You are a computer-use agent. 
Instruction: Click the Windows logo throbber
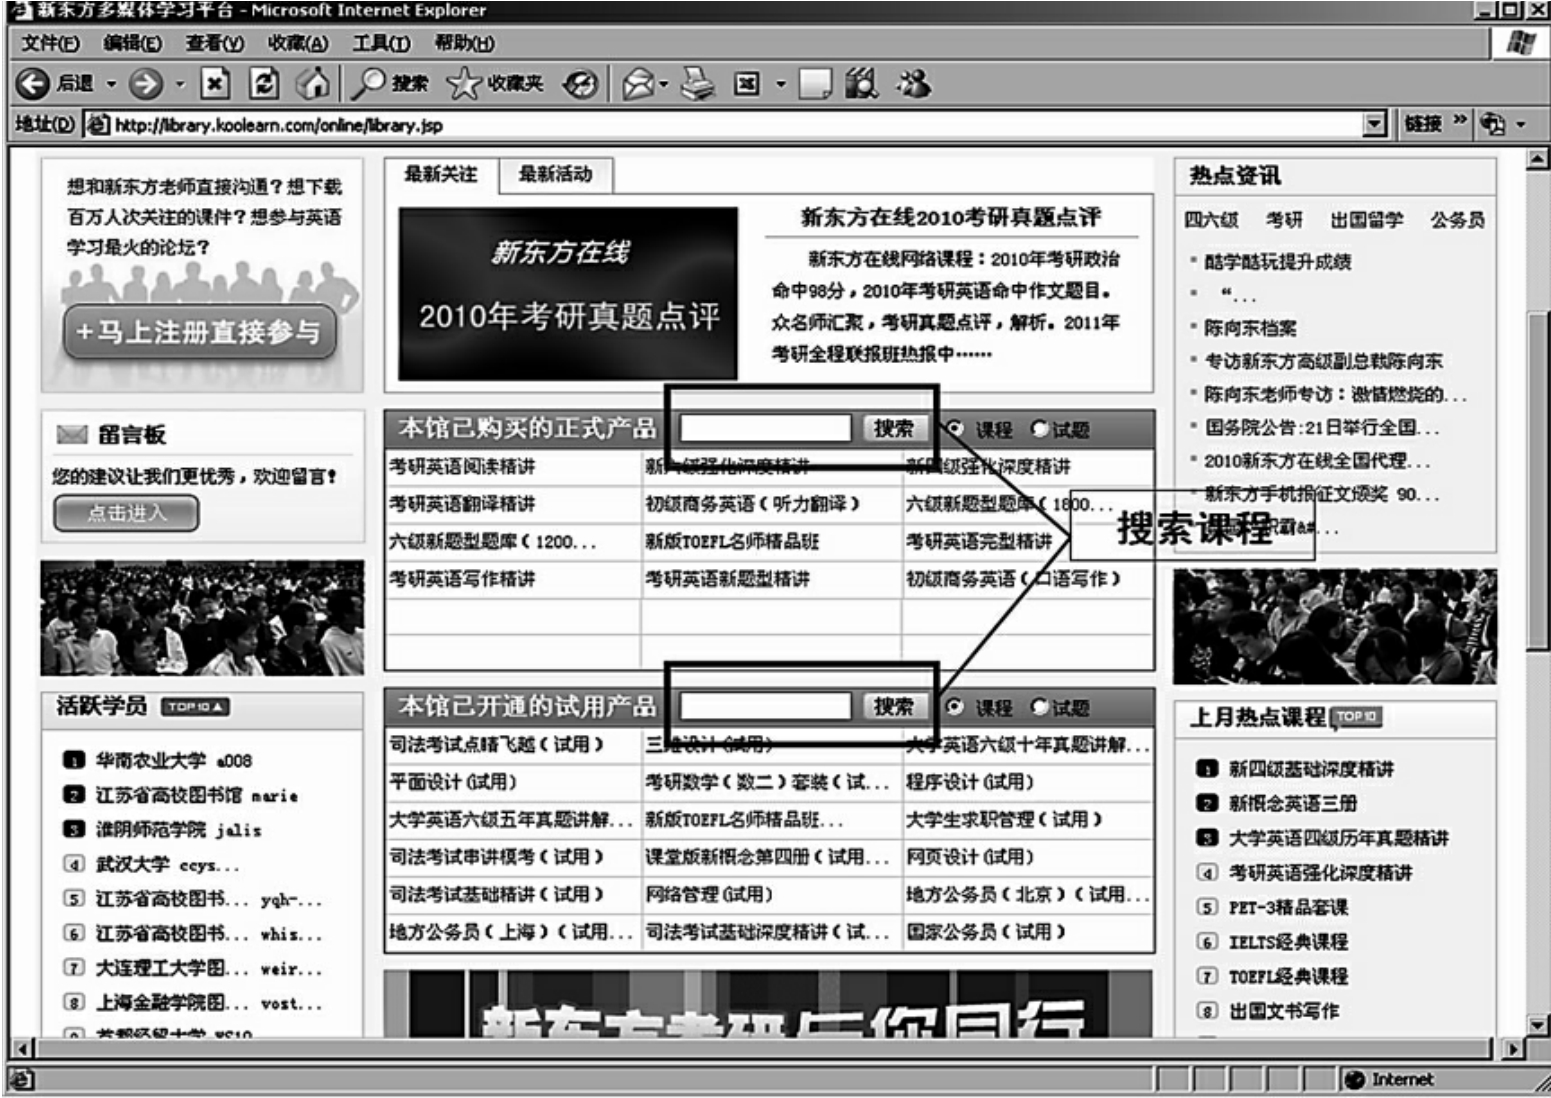1520,43
